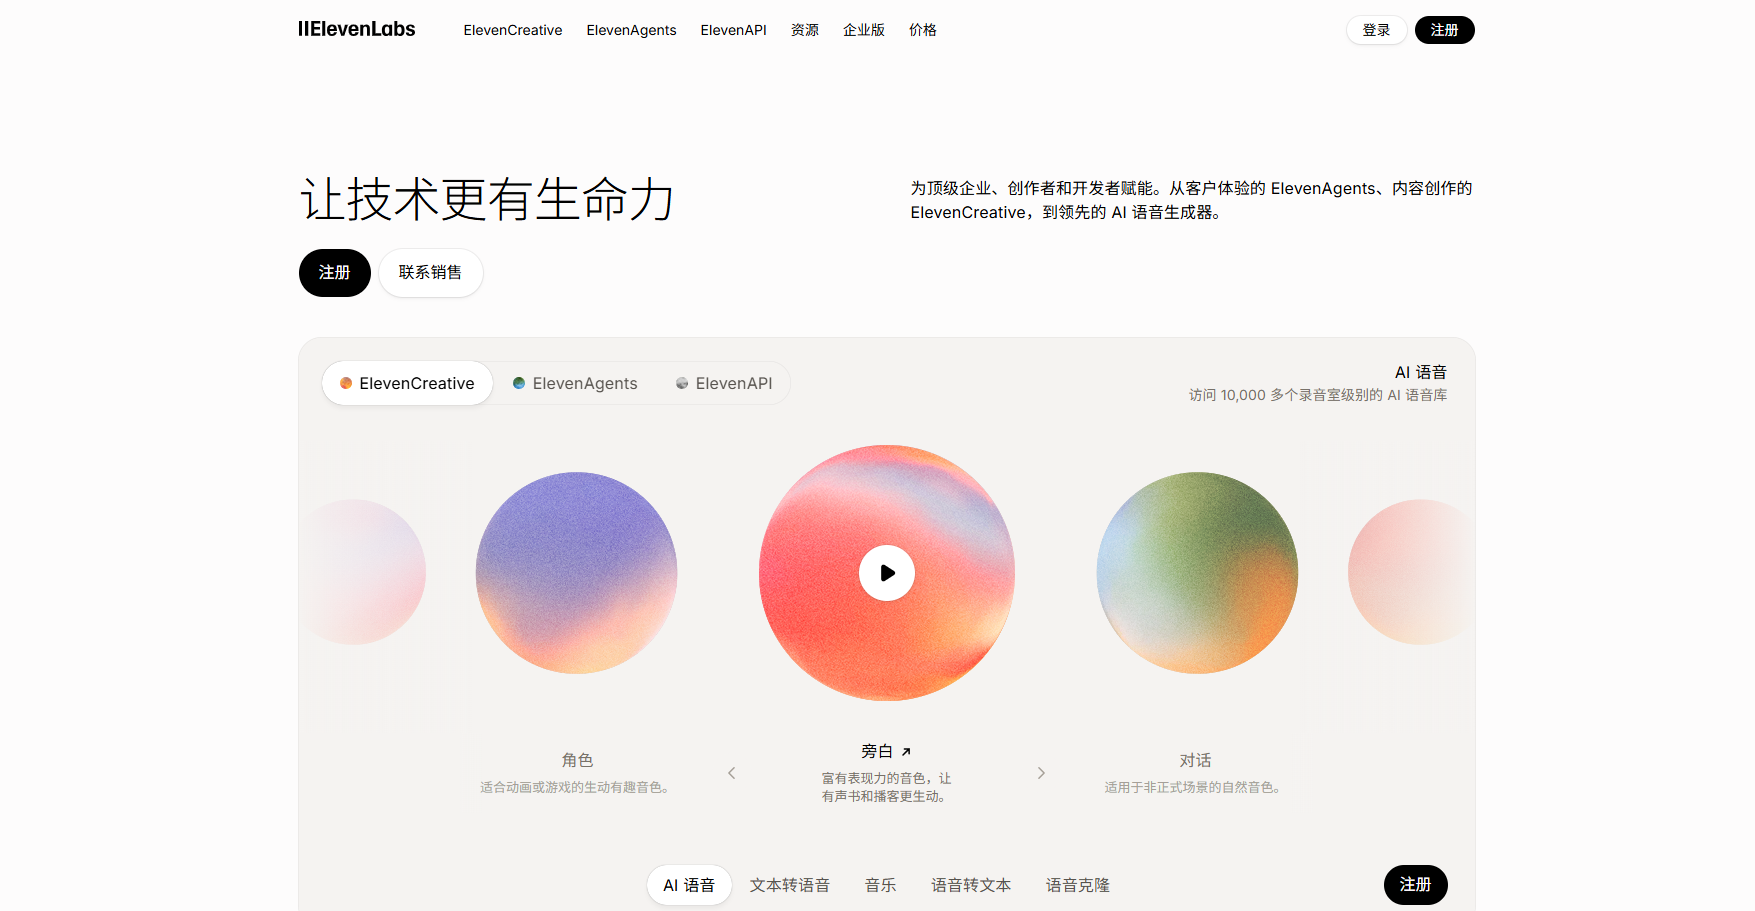Viewport: 1755px width, 911px height.
Task: Click the 适合动画或游戏的生动有趣音色 description
Action: tap(575, 787)
